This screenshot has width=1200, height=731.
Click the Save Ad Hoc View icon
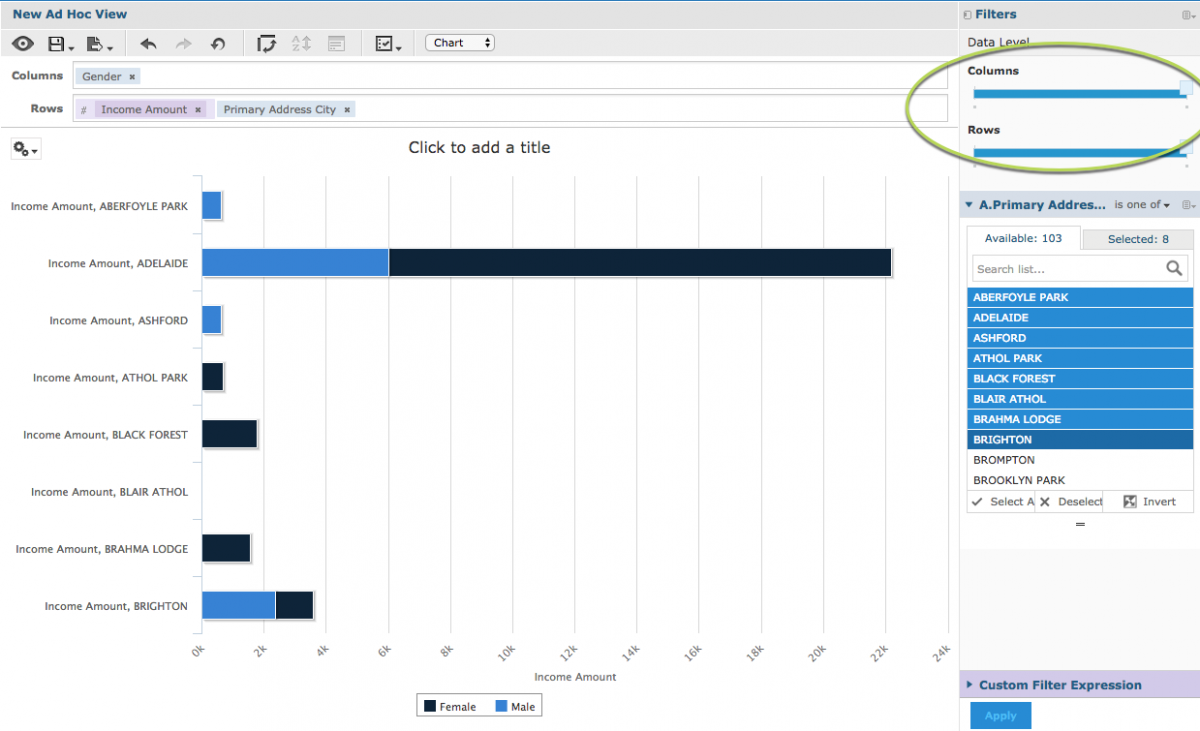click(57, 43)
